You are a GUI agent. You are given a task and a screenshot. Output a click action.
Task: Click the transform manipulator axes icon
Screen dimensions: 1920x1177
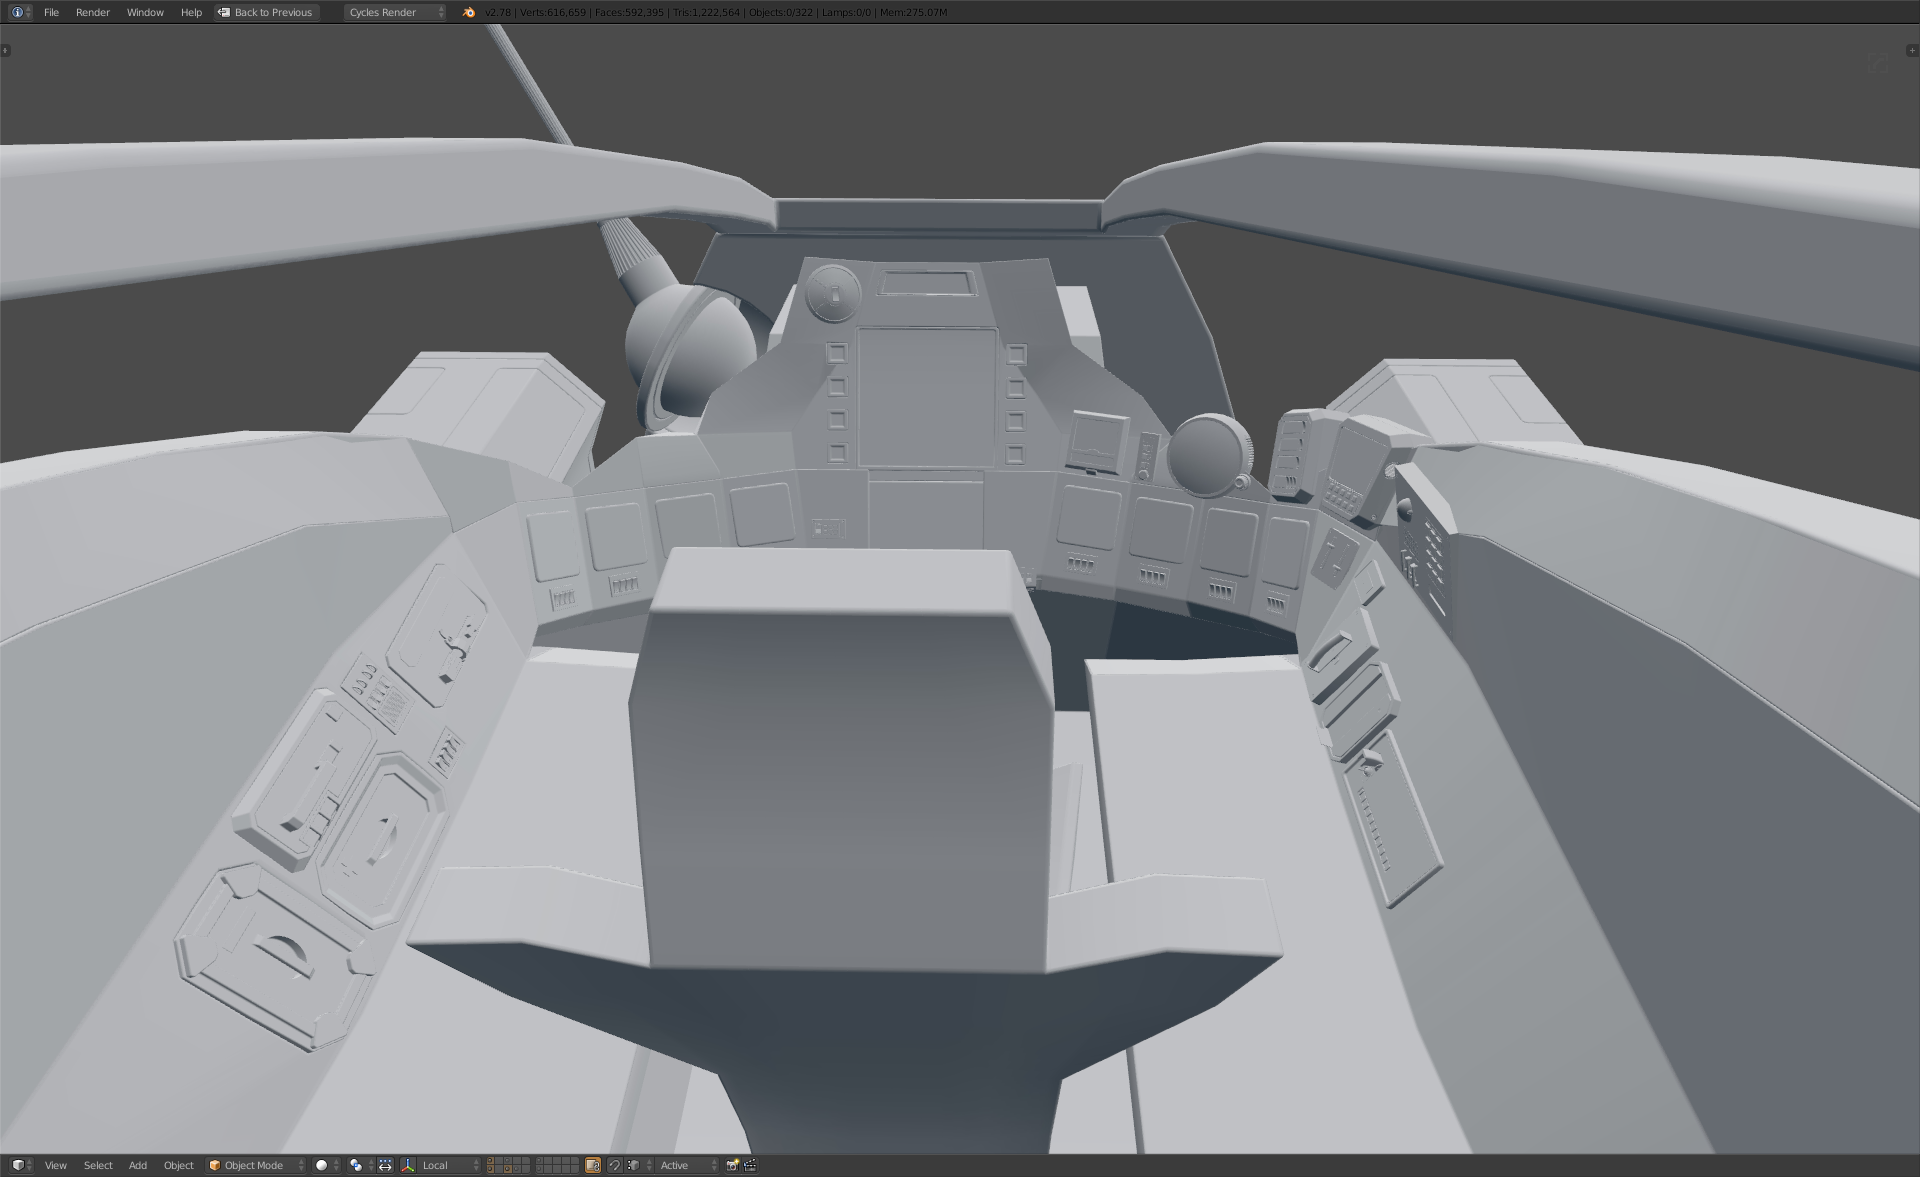[x=408, y=1165]
